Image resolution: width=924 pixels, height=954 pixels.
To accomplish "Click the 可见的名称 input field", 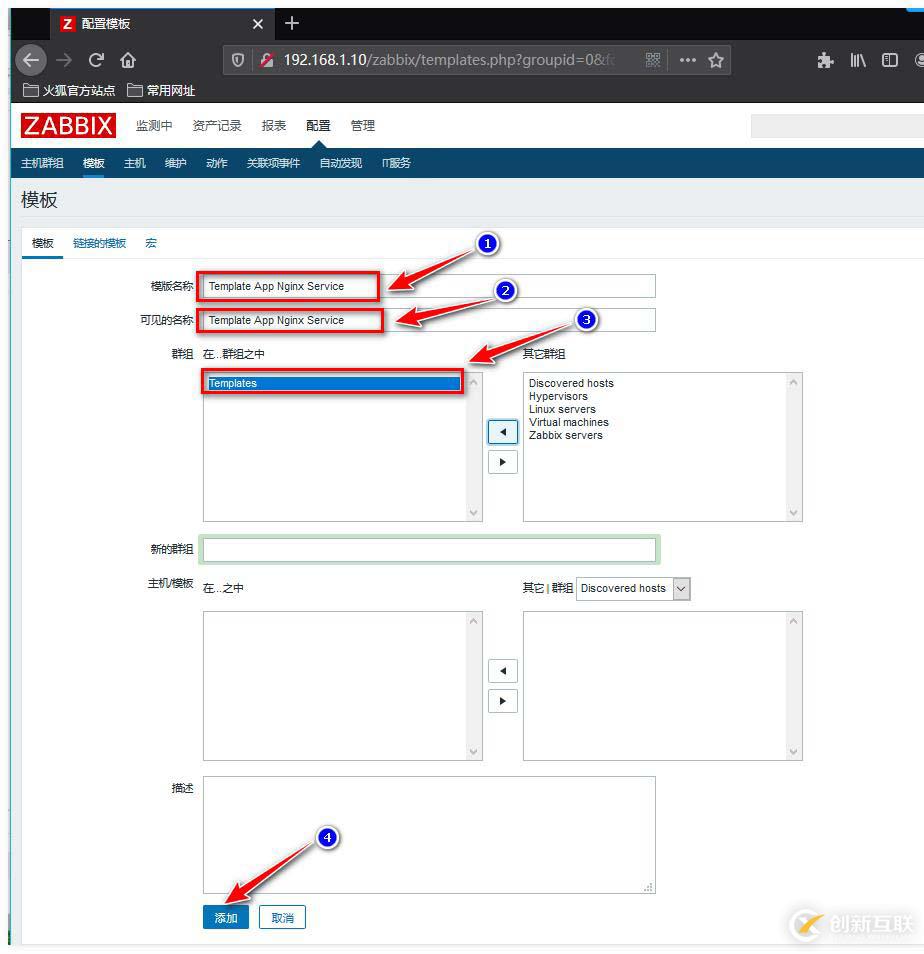I will pos(429,320).
